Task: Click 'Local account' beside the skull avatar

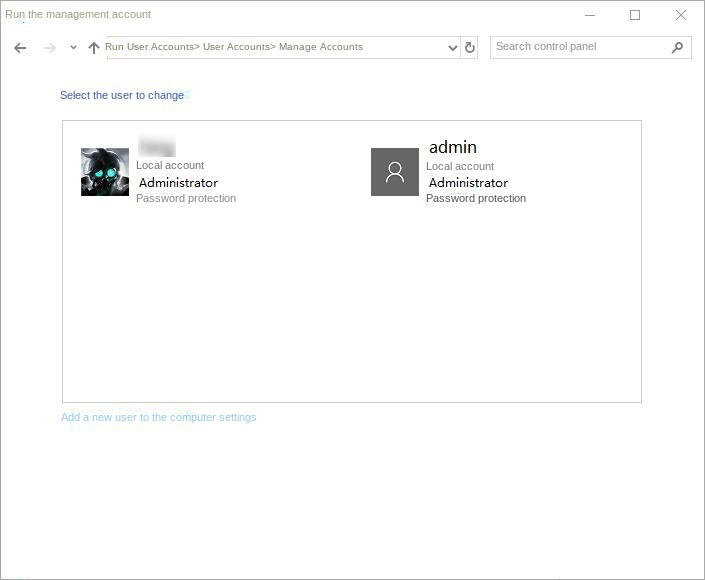Action: click(x=170, y=165)
